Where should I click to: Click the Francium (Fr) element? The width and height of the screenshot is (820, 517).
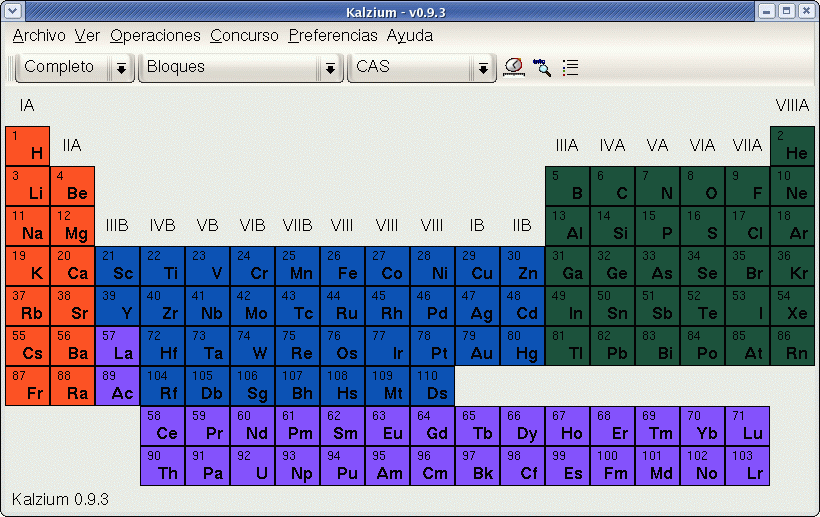(x=28, y=386)
